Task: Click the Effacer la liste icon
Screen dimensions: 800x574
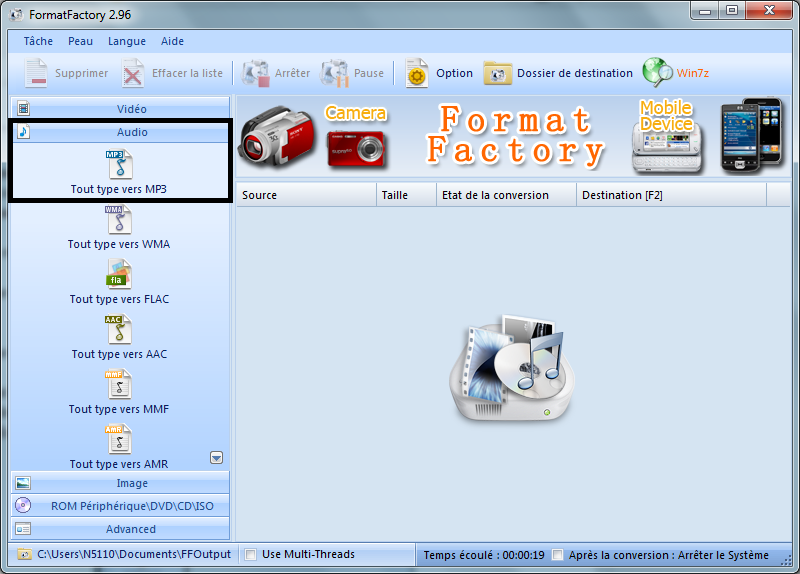Action: pyautogui.click(x=133, y=73)
